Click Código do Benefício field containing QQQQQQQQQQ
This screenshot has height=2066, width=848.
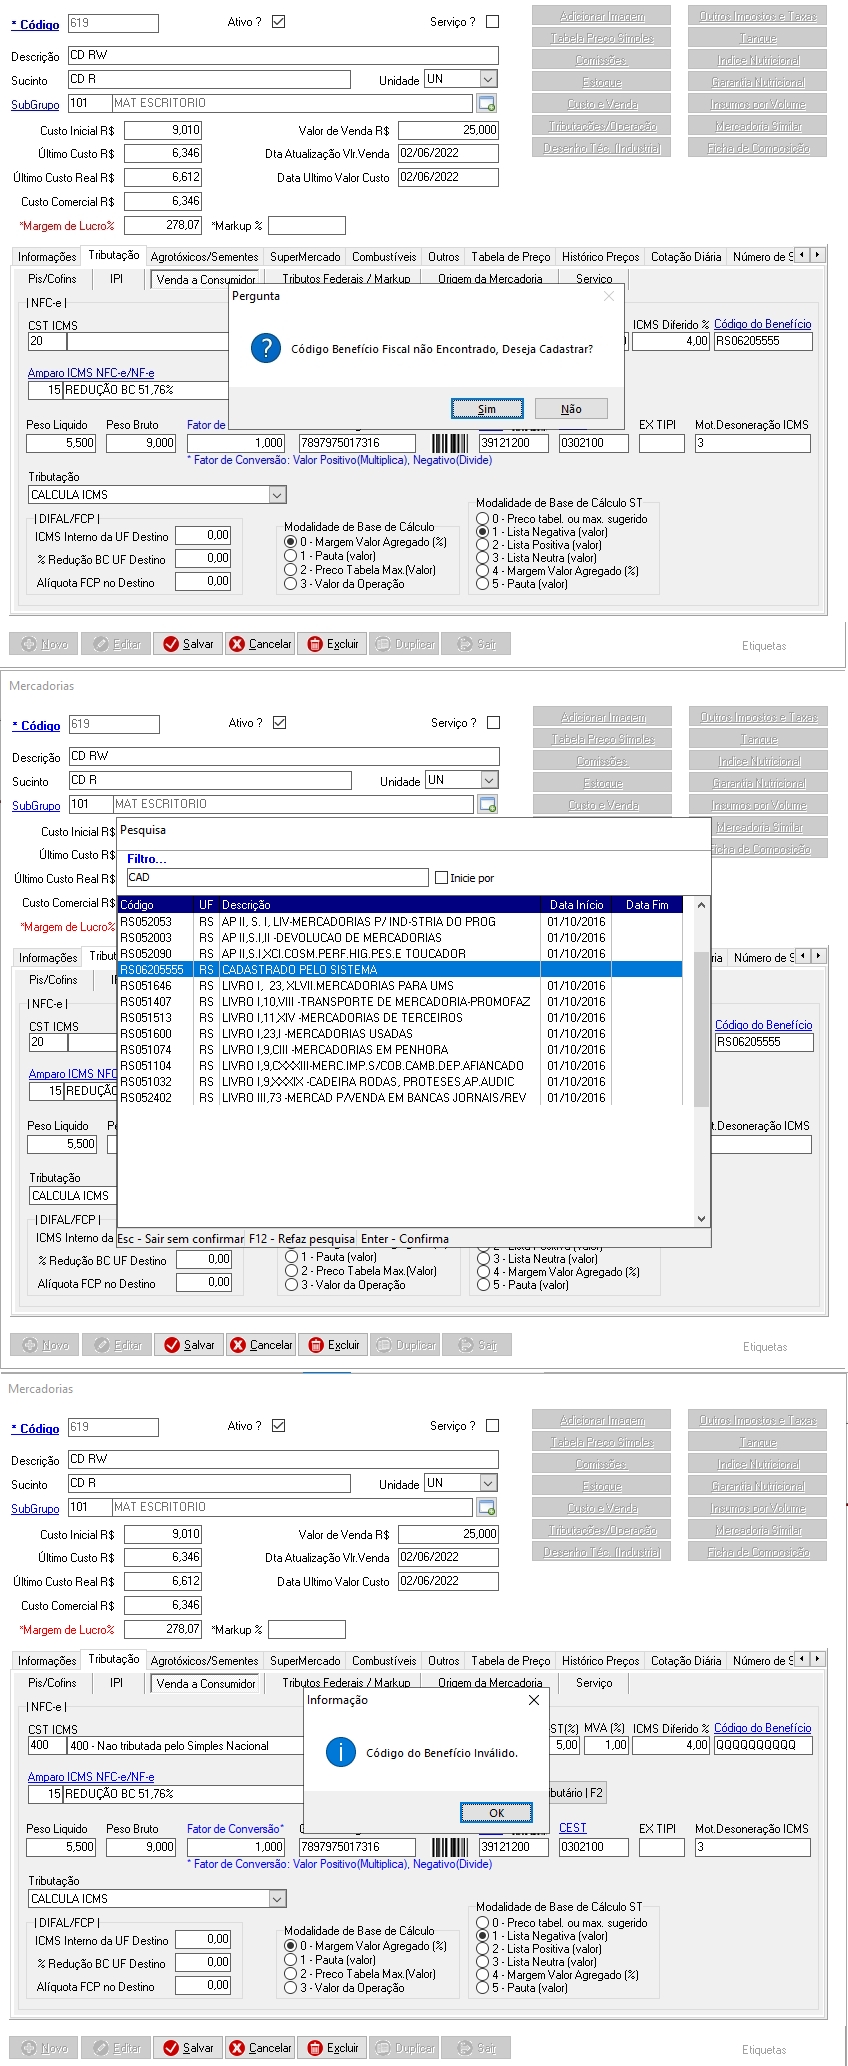click(x=763, y=1745)
